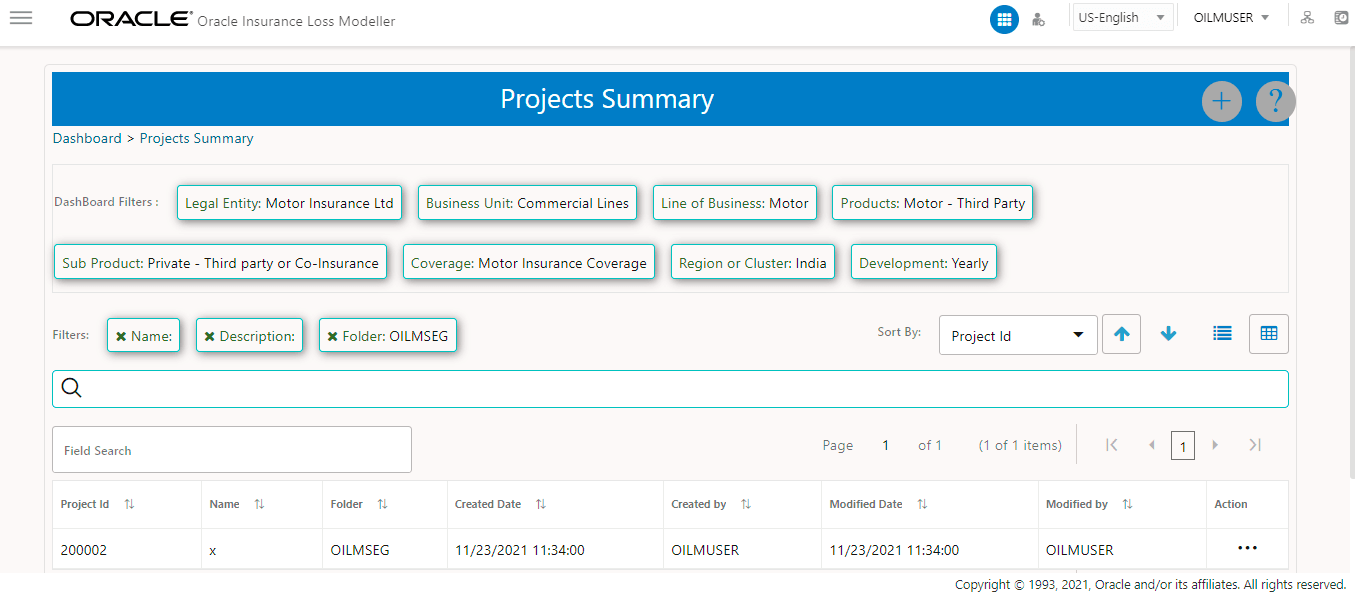Click Coverage: Motor Insurance Coverage filter
The height and width of the screenshot is (598, 1355).
[x=529, y=263]
